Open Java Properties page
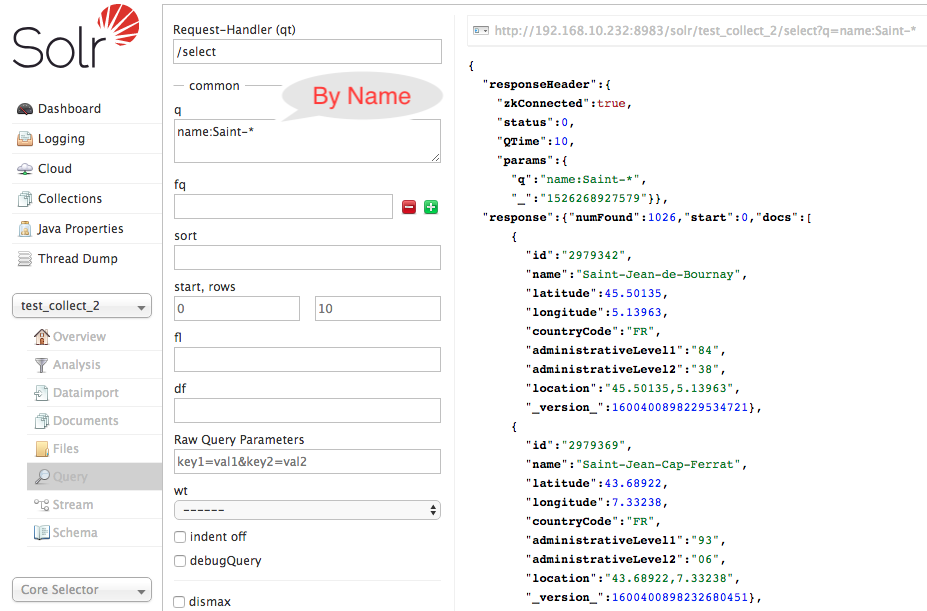This screenshot has height=611, width=927. tap(80, 229)
